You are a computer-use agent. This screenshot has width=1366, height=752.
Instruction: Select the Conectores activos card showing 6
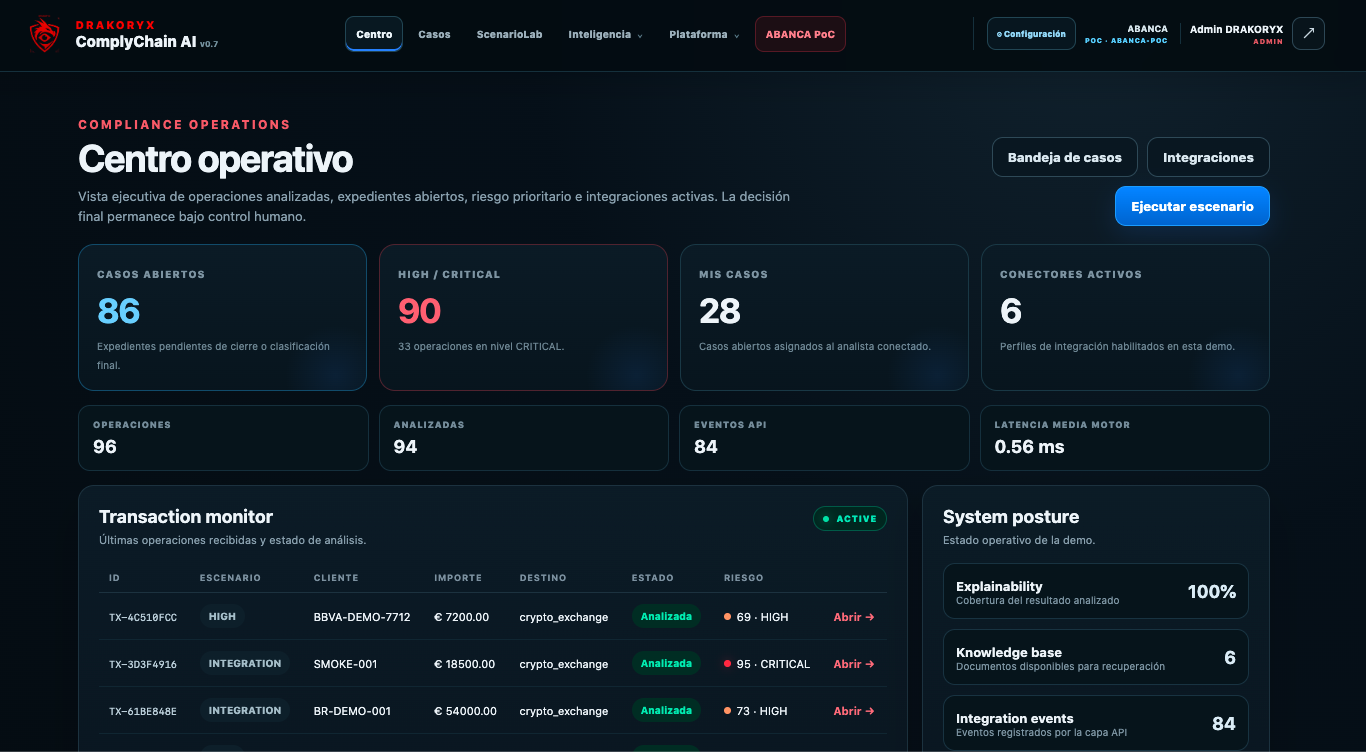(1125, 317)
